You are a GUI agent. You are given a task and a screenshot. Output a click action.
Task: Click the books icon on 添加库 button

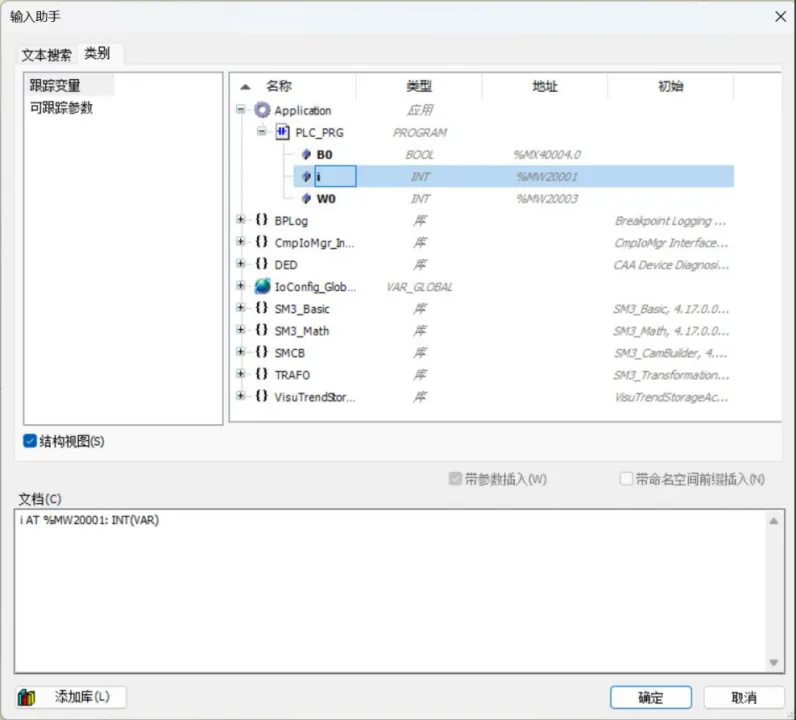tap(27, 697)
